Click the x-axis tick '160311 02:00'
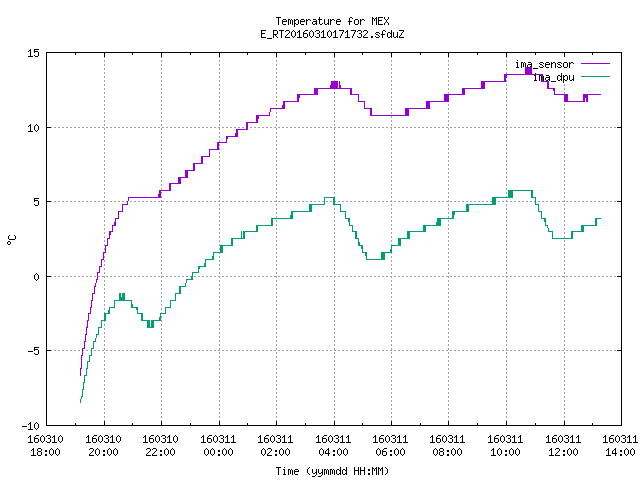This screenshot has width=640, height=480. (x=276, y=446)
